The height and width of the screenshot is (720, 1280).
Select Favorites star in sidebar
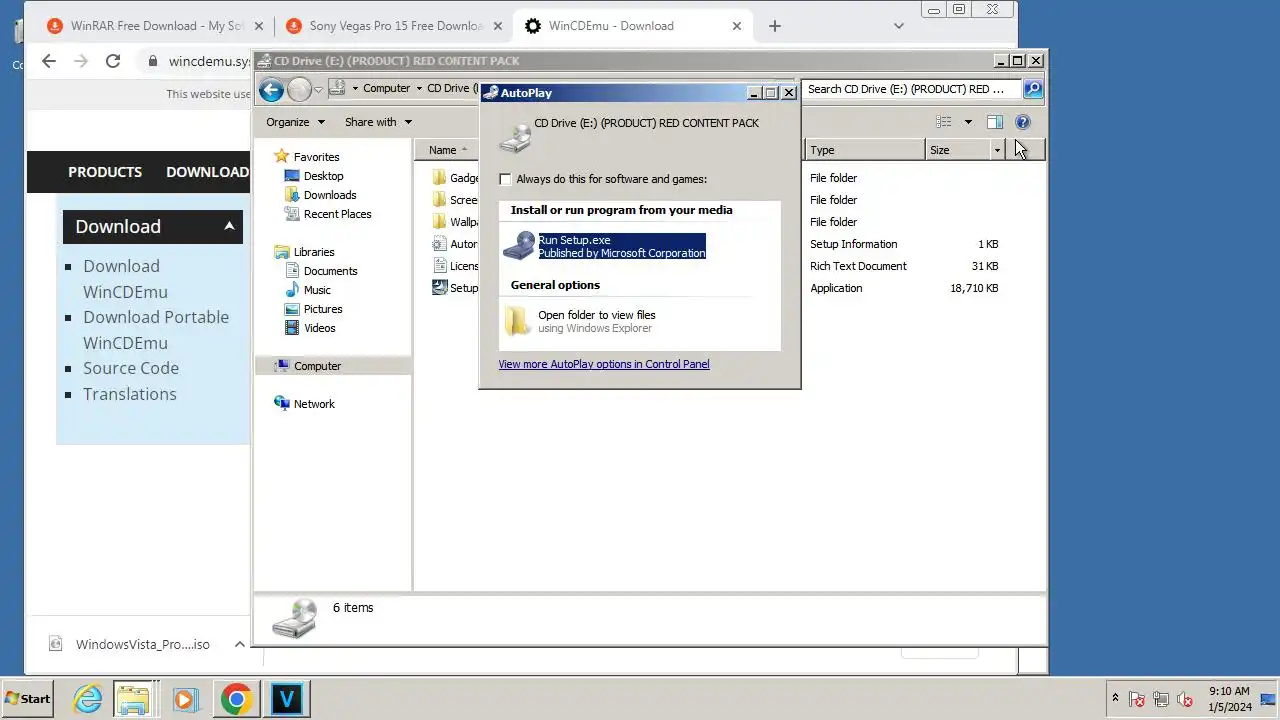[282, 157]
